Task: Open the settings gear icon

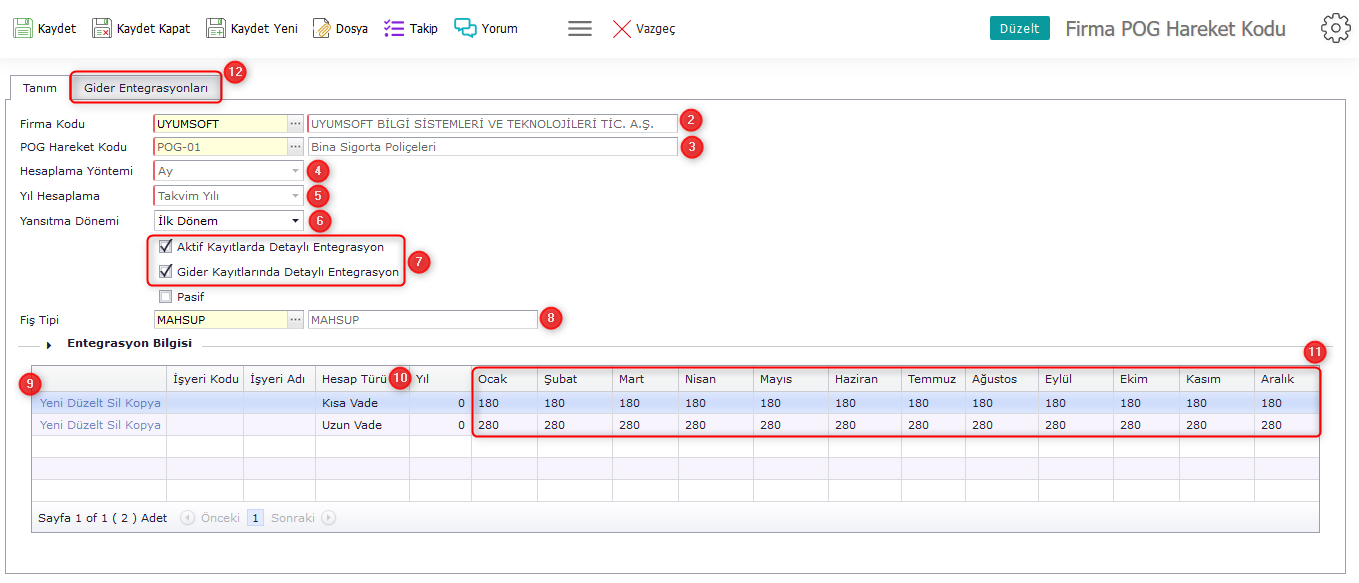Action: [1335, 28]
